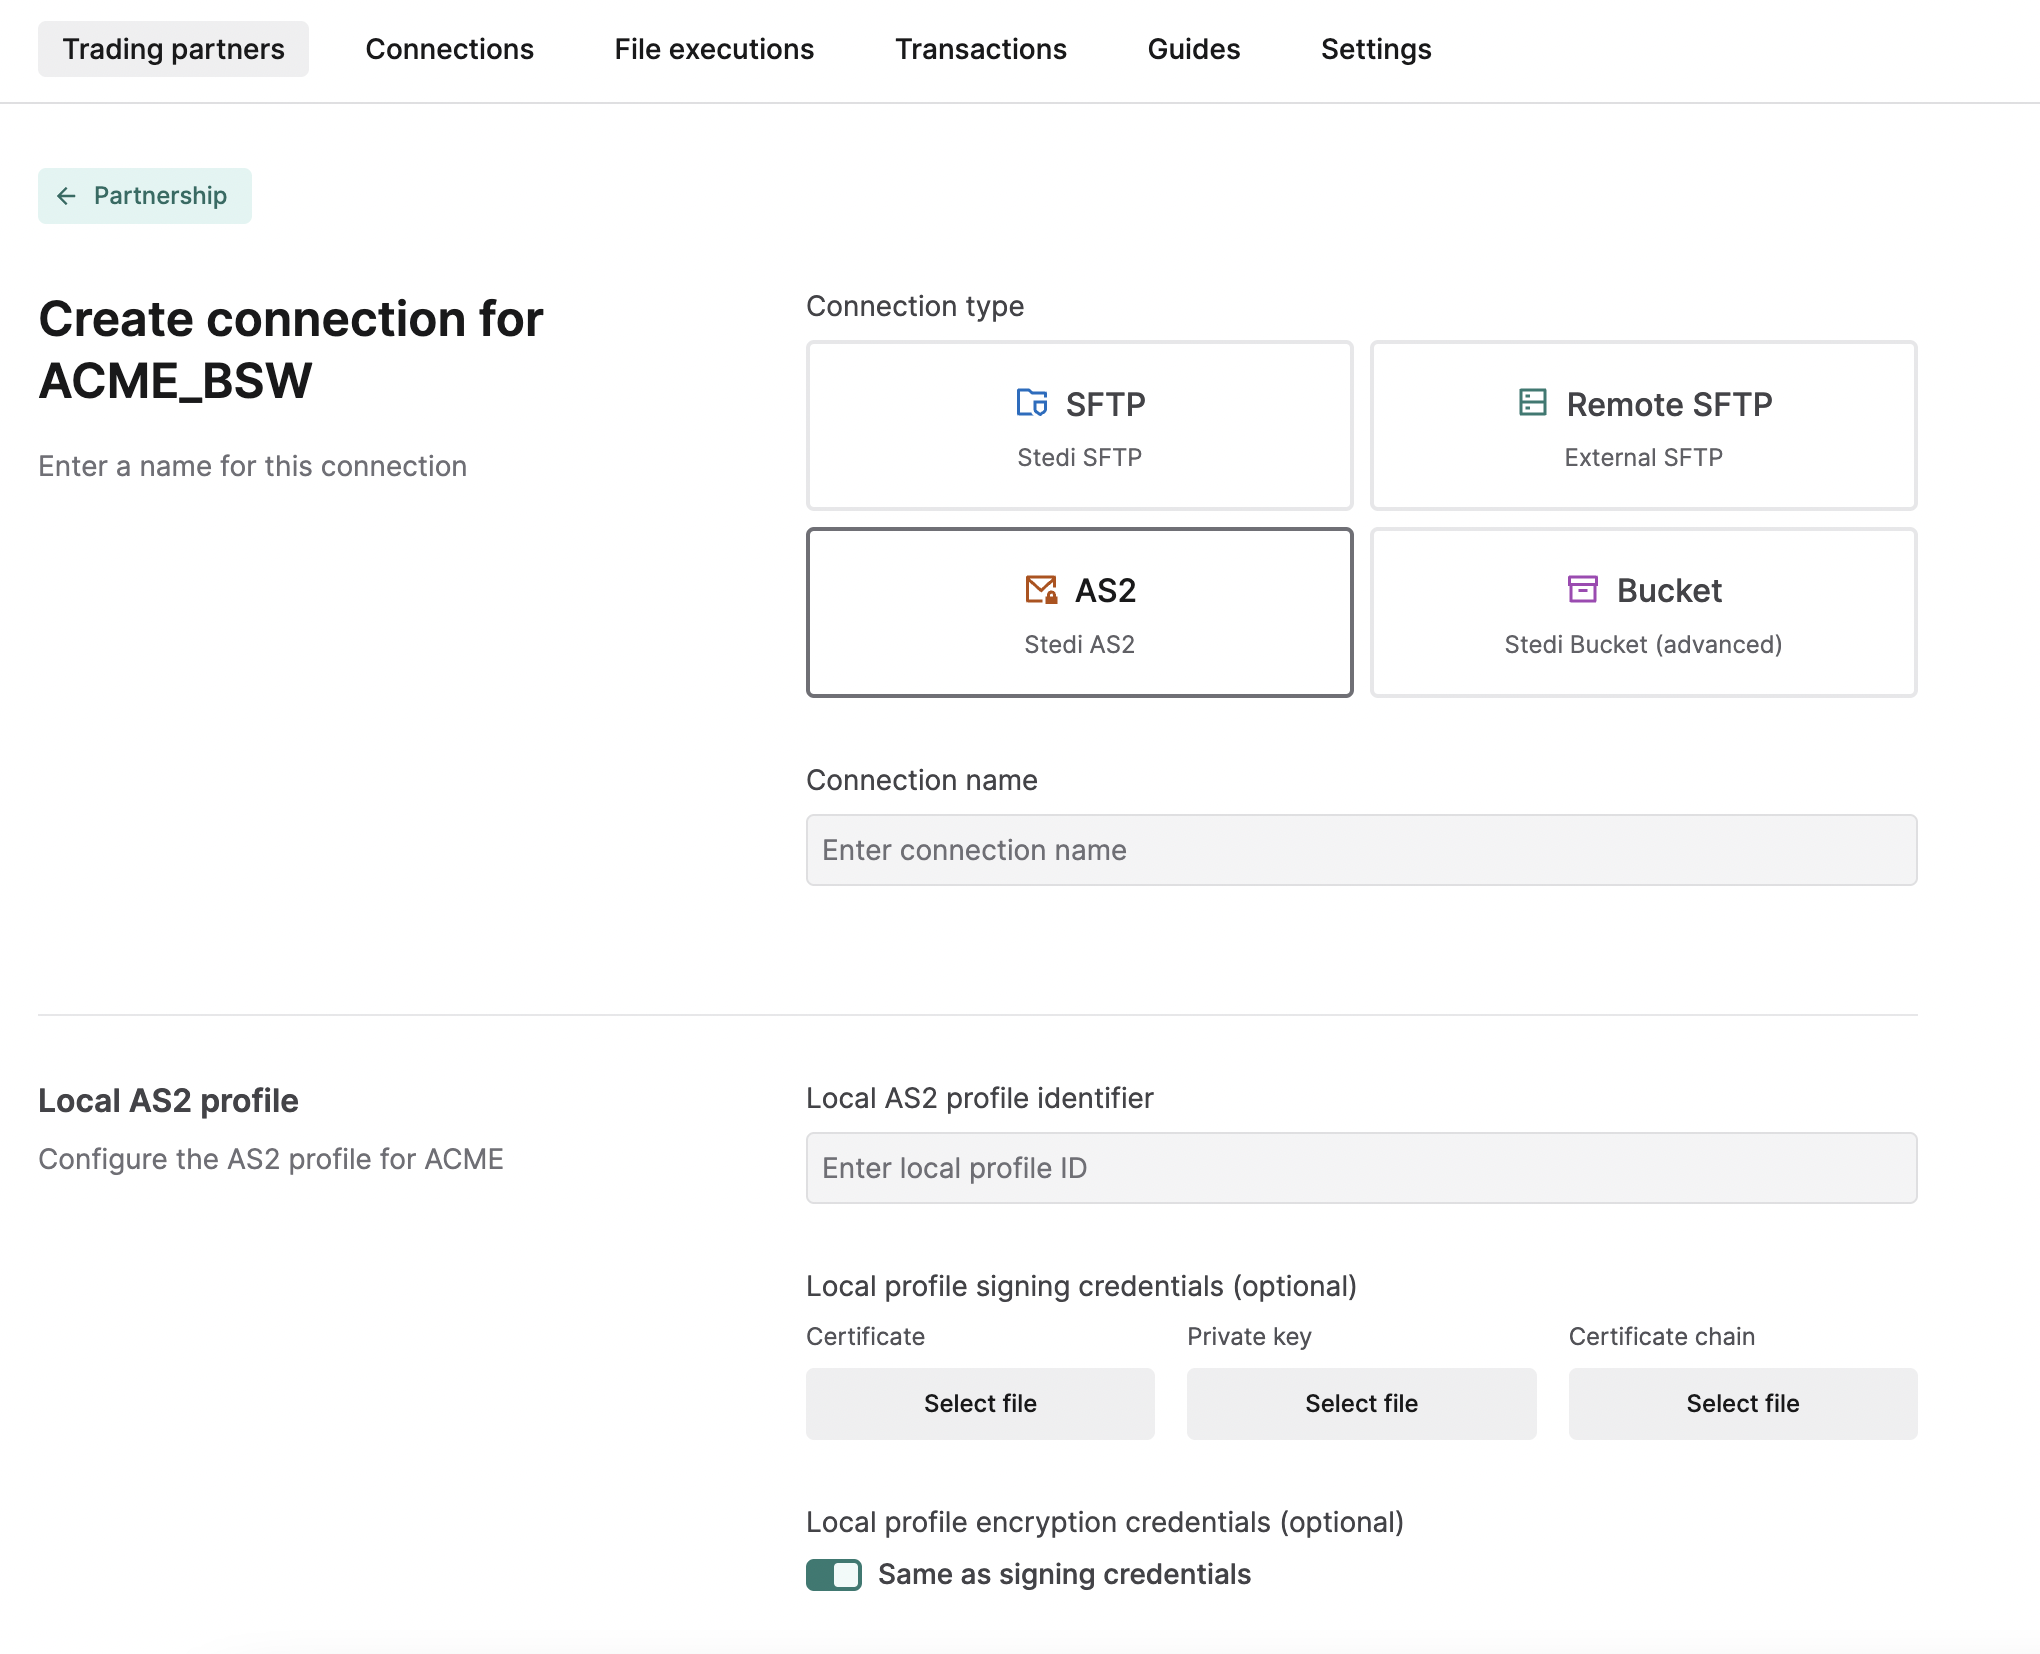Viewport: 2040px width, 1654px height.
Task: Switch to the Connections tab
Action: (x=450, y=49)
